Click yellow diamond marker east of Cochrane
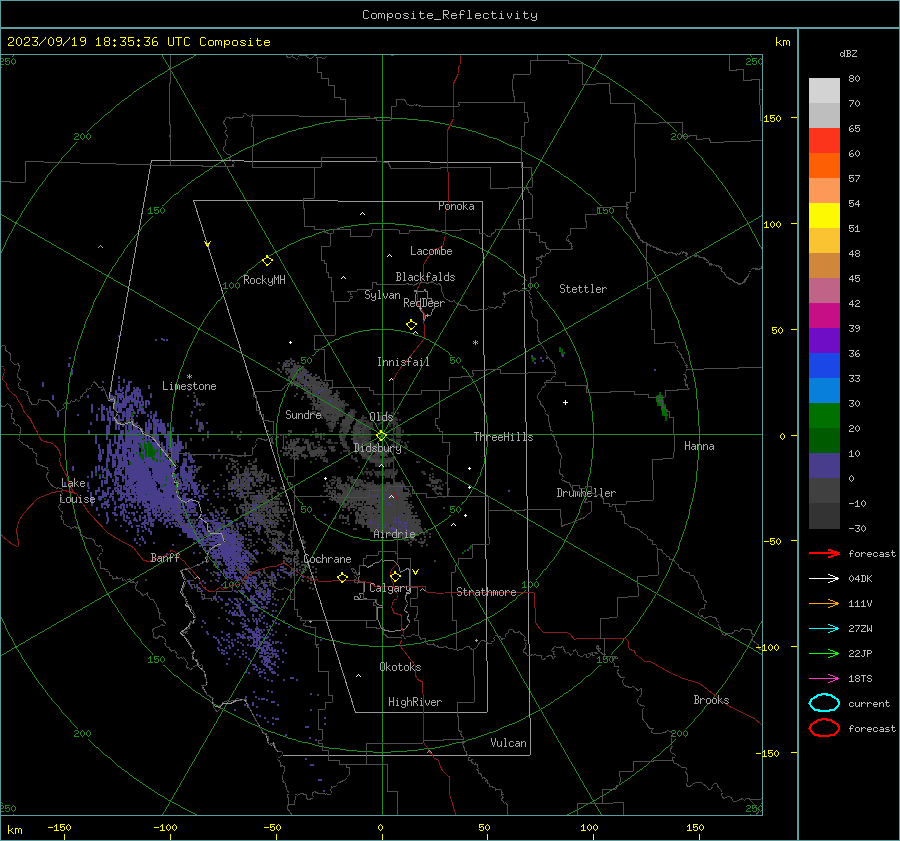Screen dimensions: 900x841 [x=342, y=577]
